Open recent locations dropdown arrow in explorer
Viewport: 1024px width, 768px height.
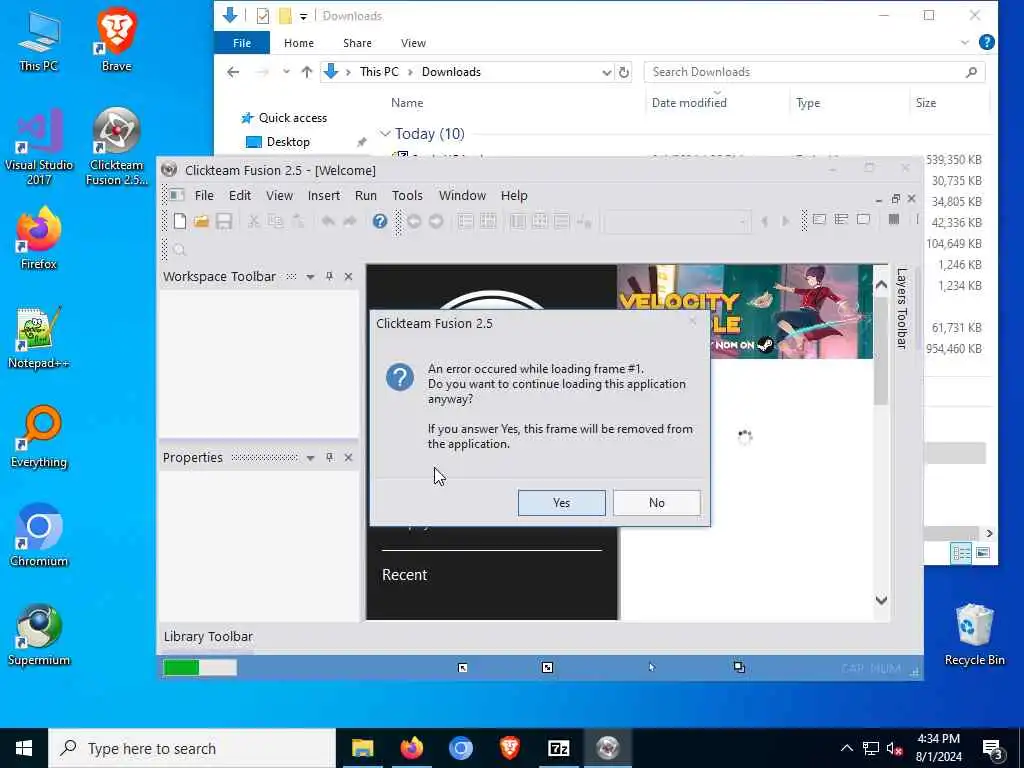click(286, 72)
